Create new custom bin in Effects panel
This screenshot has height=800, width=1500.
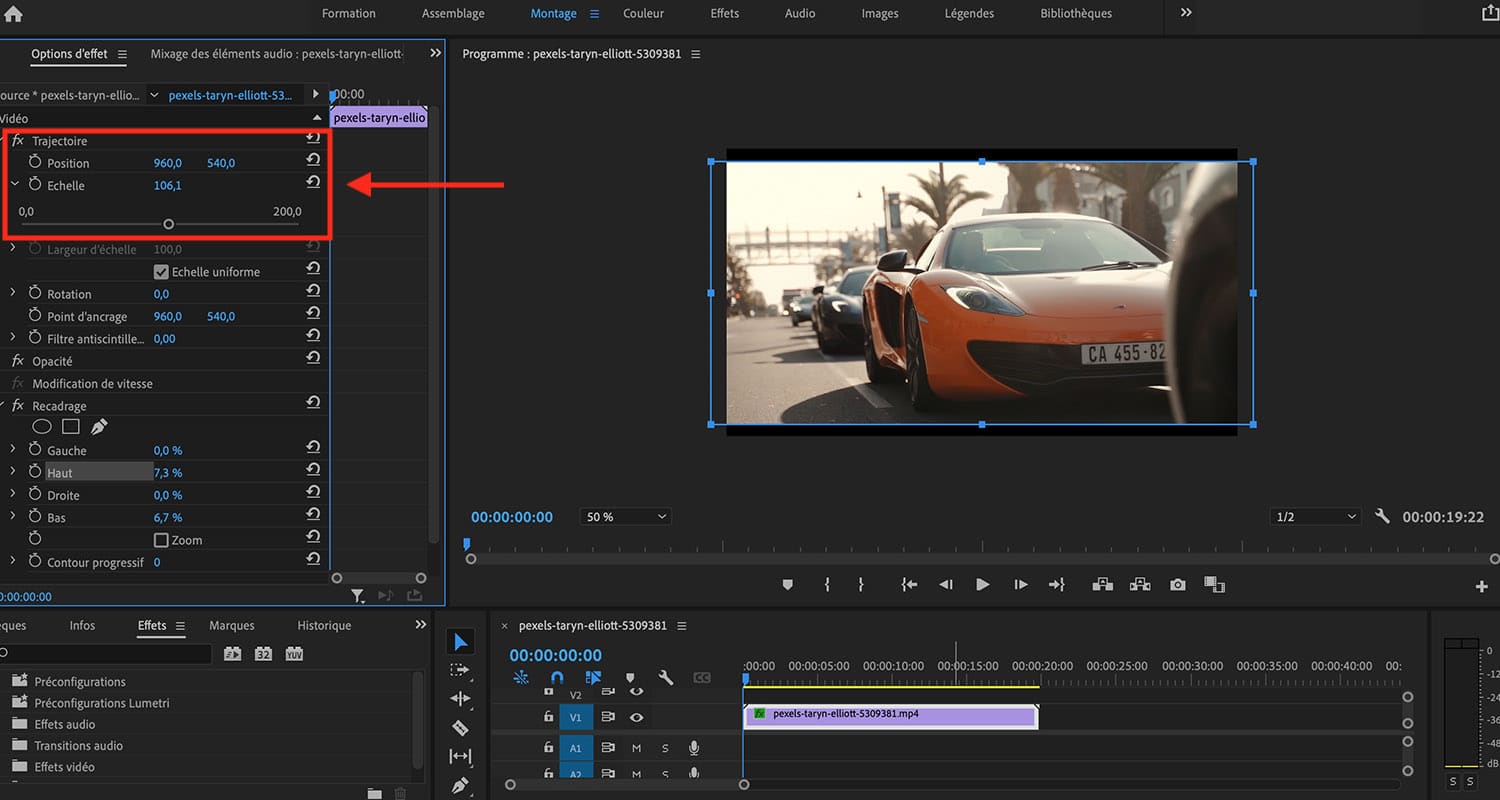[374, 793]
